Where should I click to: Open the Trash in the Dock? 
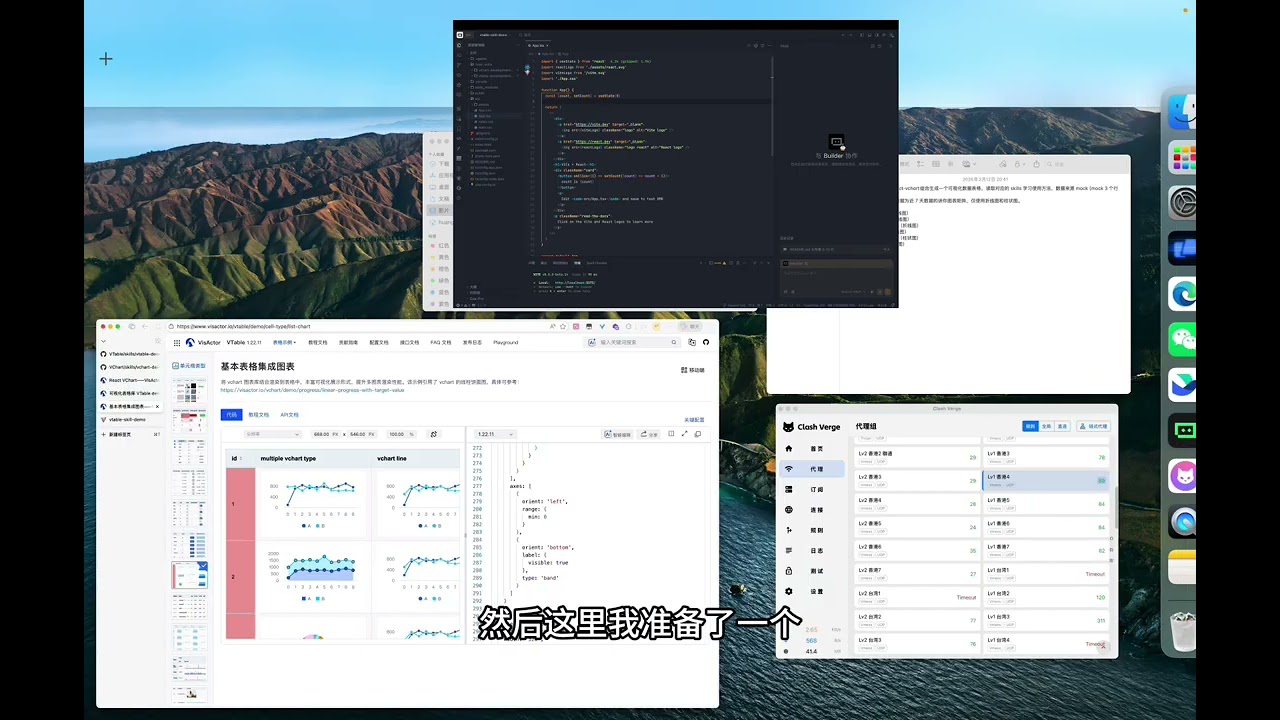[1184, 631]
